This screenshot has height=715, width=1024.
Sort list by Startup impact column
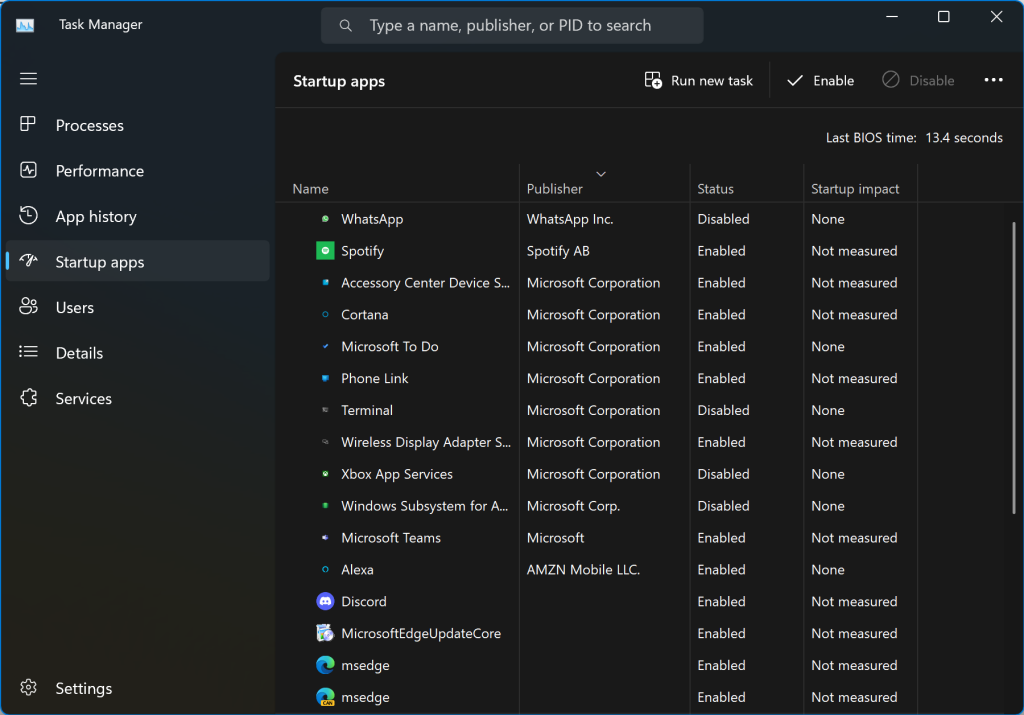(855, 188)
